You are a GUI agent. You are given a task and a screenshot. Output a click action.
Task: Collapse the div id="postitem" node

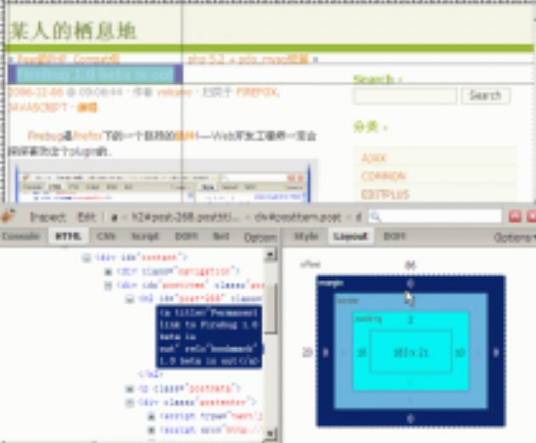click(x=108, y=285)
